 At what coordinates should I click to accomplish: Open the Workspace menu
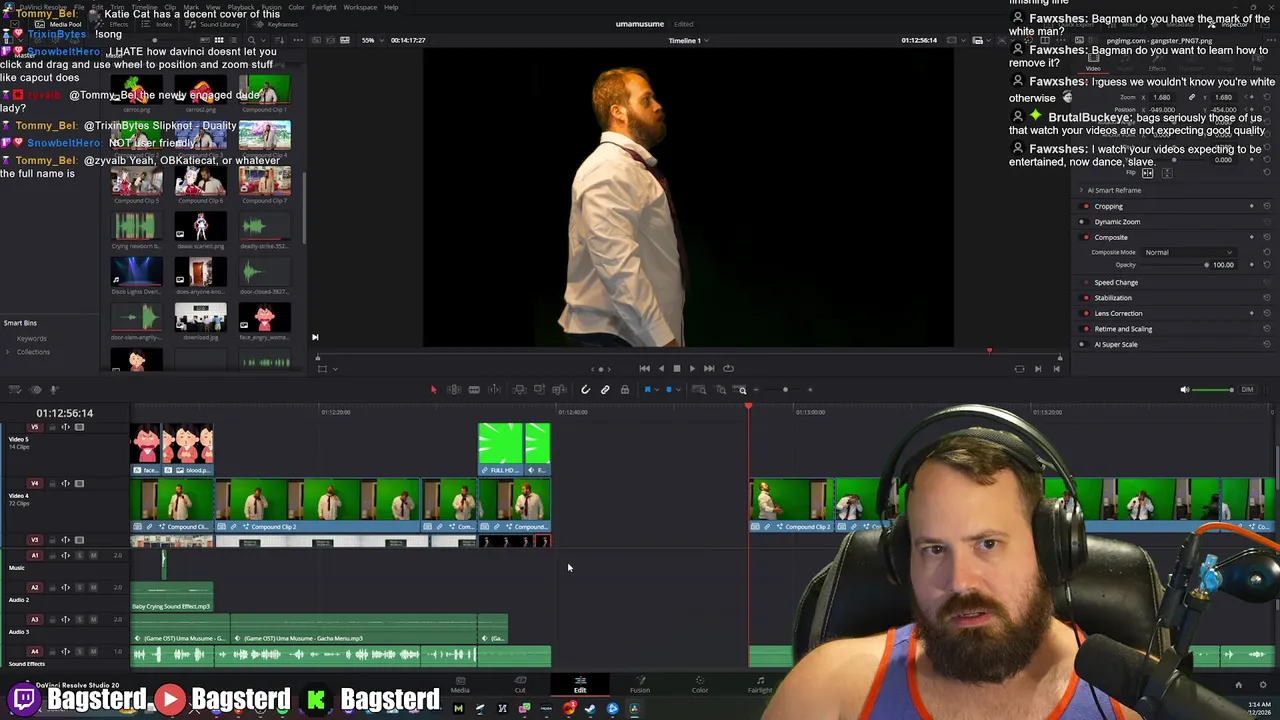(361, 7)
